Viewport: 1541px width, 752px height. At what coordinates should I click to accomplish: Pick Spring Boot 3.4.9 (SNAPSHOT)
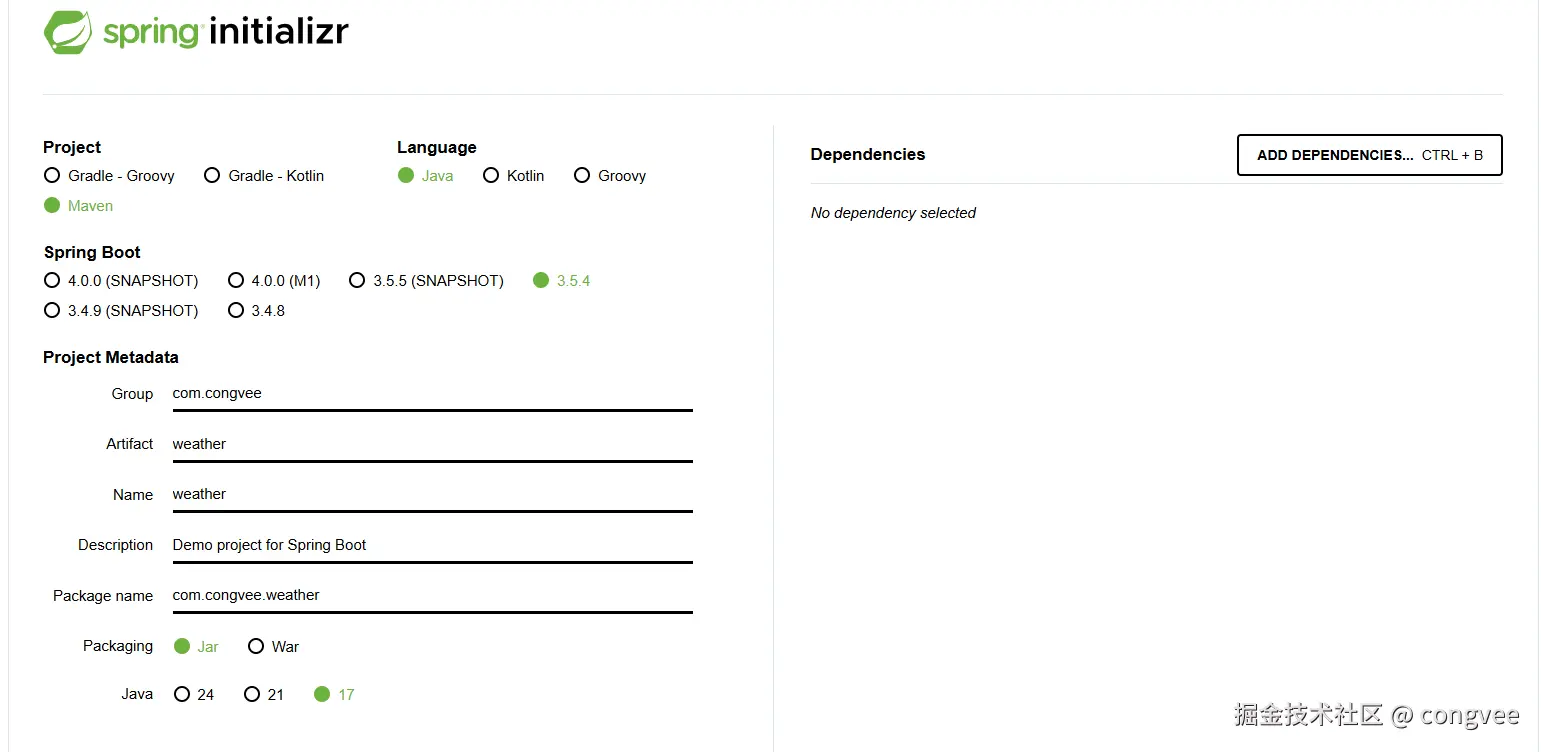121,311
